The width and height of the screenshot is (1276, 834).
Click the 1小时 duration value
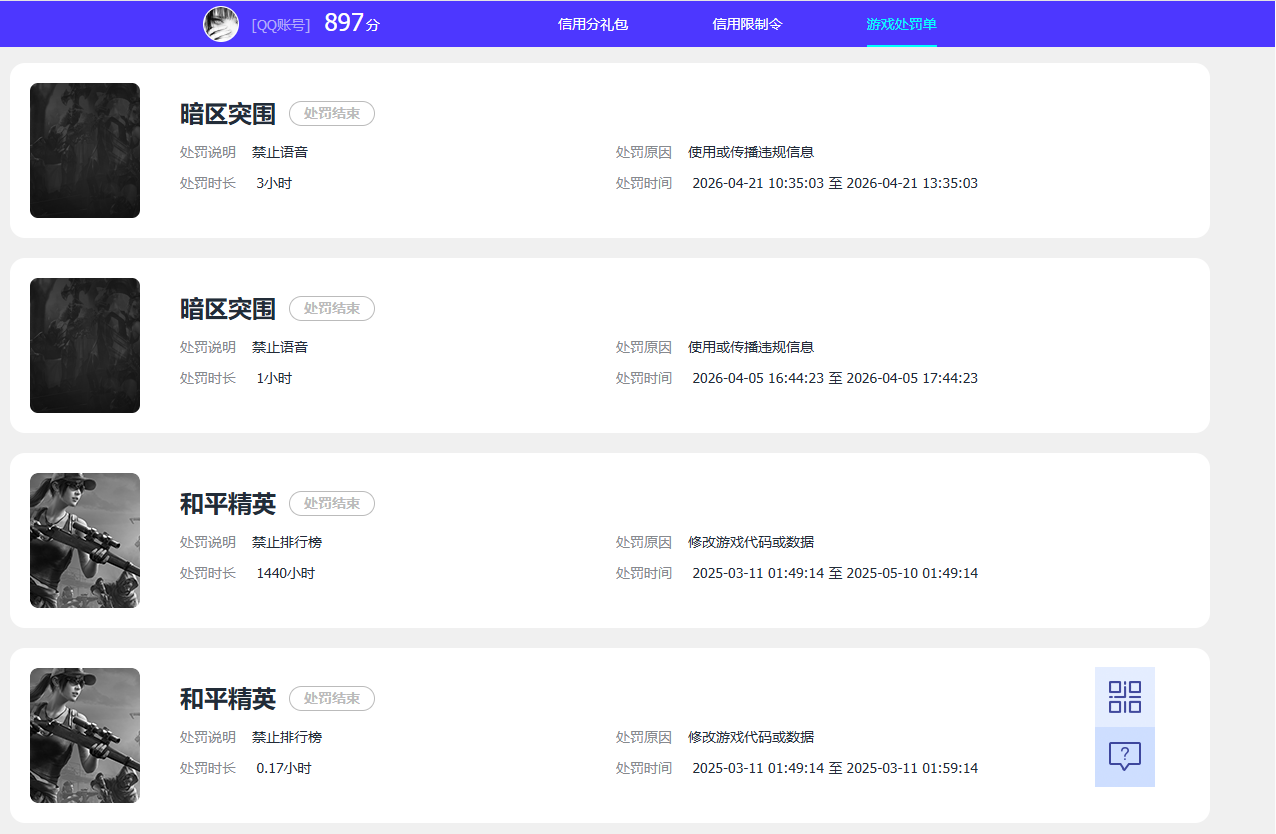click(x=274, y=378)
